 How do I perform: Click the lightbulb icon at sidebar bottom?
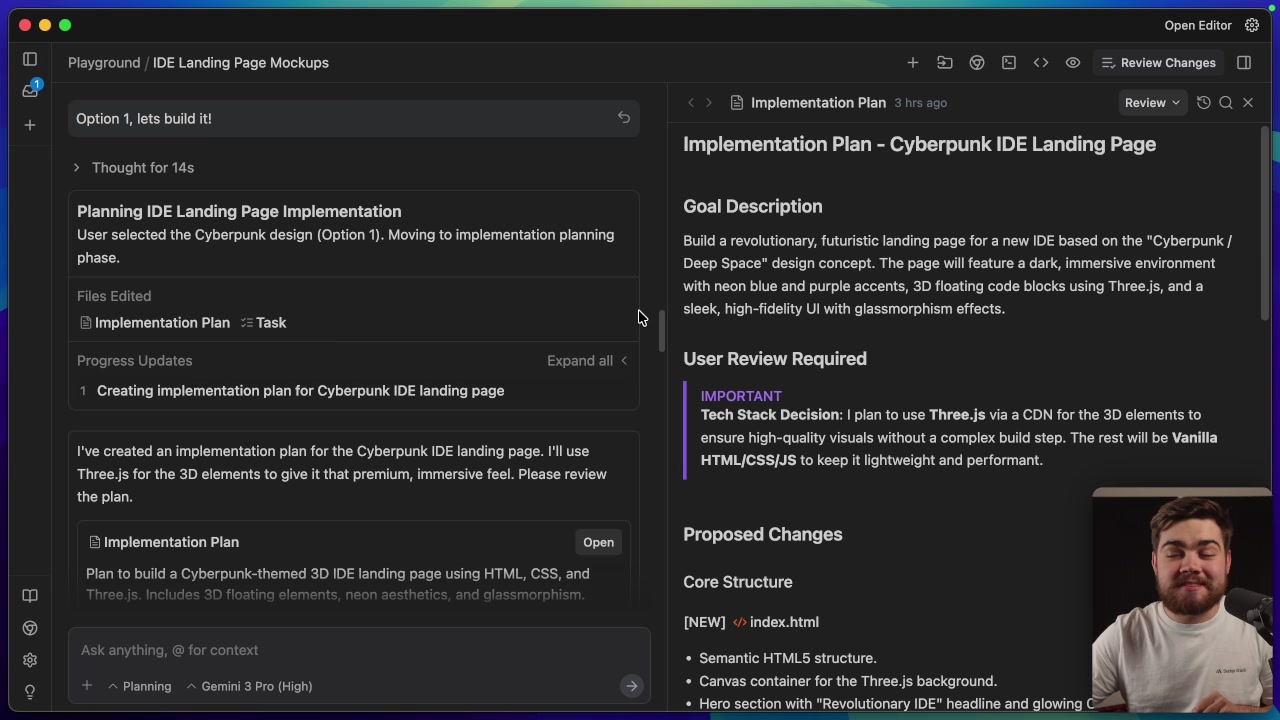[x=30, y=692]
